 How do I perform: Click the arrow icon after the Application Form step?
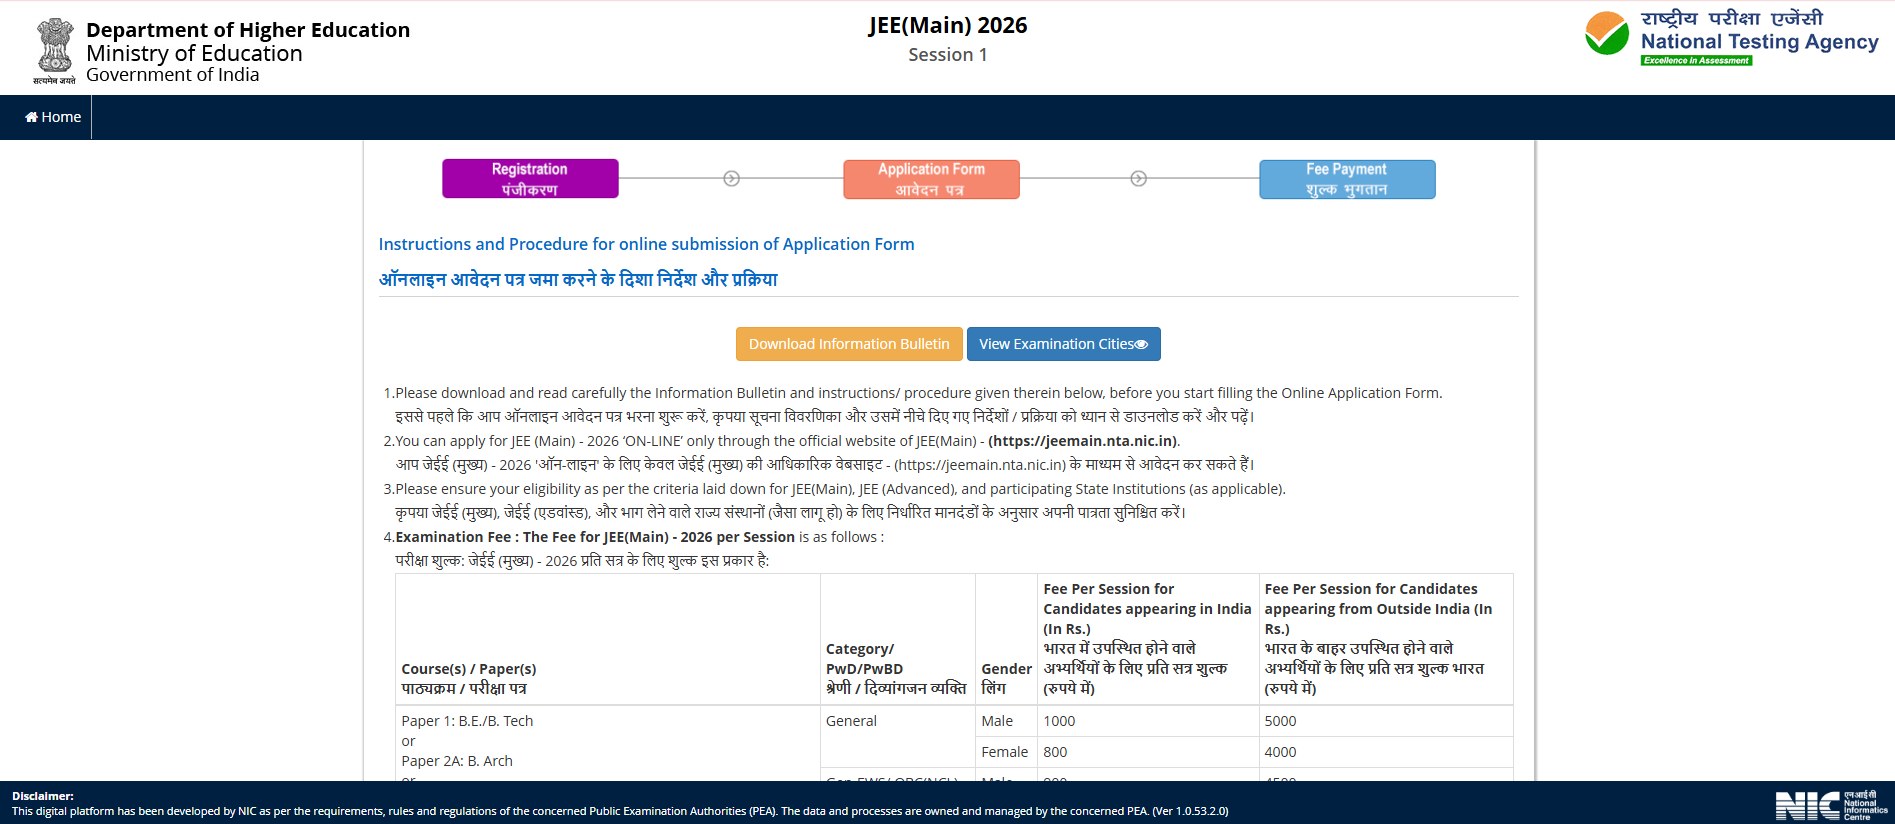pyautogui.click(x=1138, y=179)
